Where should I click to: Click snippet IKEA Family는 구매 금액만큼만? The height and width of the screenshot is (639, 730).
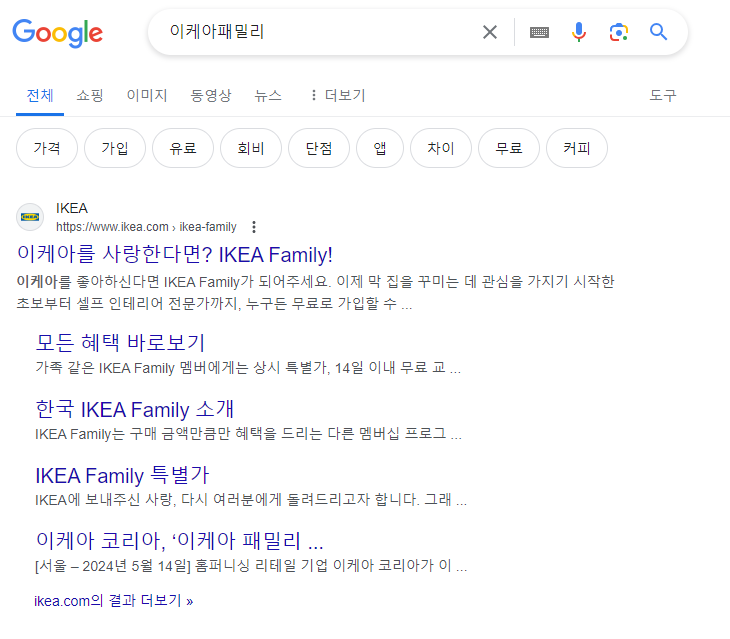click(x=249, y=434)
